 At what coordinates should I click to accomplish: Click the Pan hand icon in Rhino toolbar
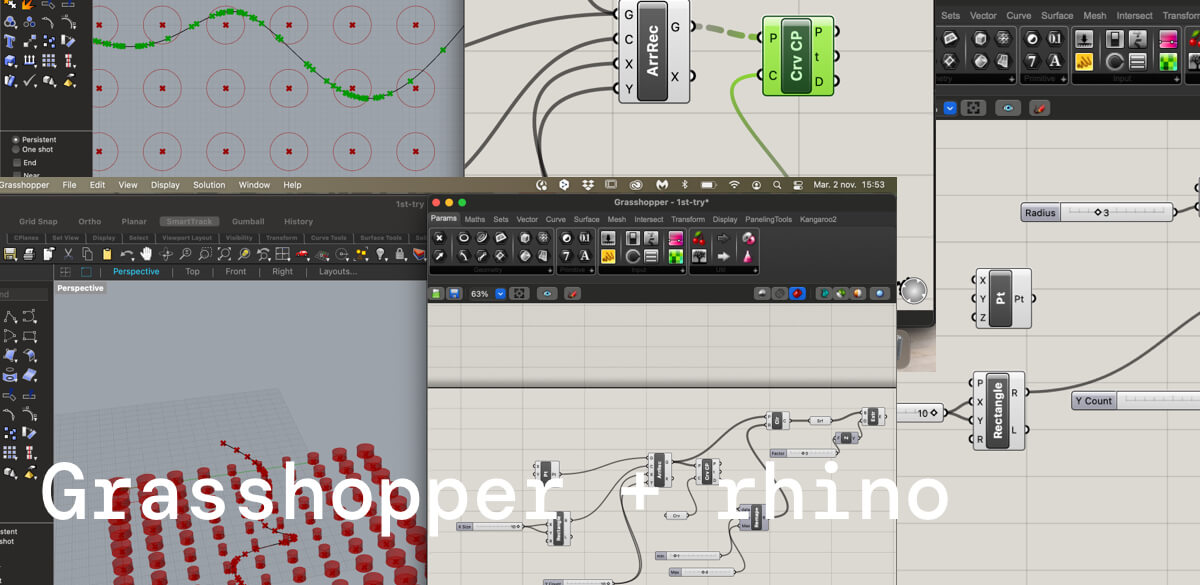click(x=146, y=255)
